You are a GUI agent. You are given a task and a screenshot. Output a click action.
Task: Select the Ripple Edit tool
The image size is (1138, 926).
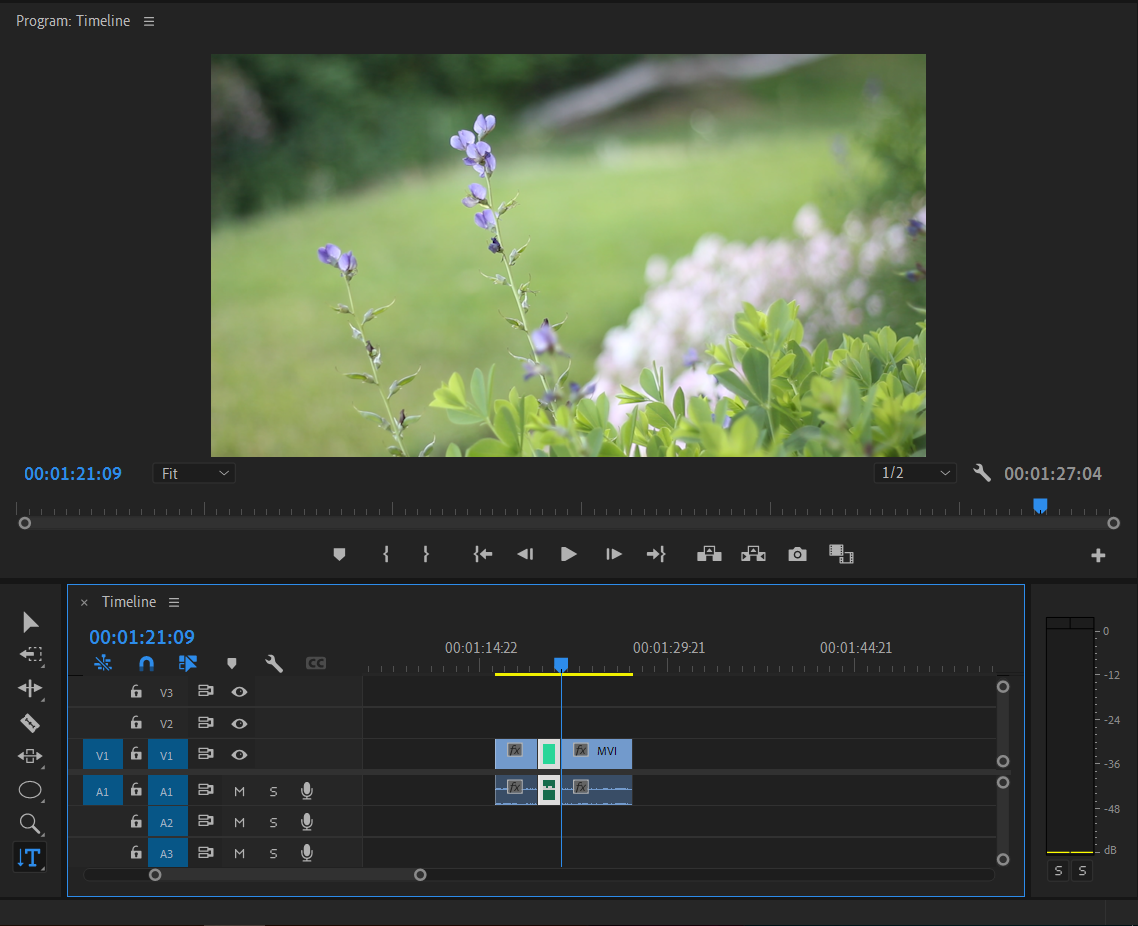30,689
